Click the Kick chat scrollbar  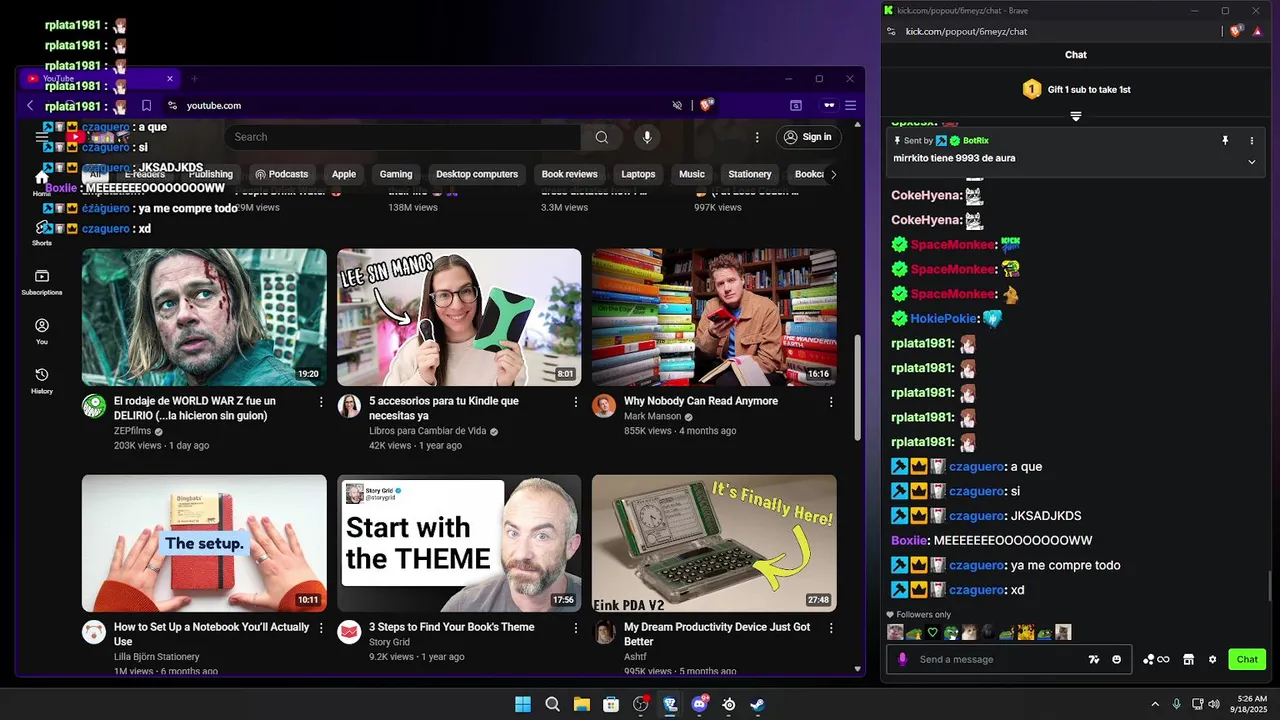point(1269,585)
